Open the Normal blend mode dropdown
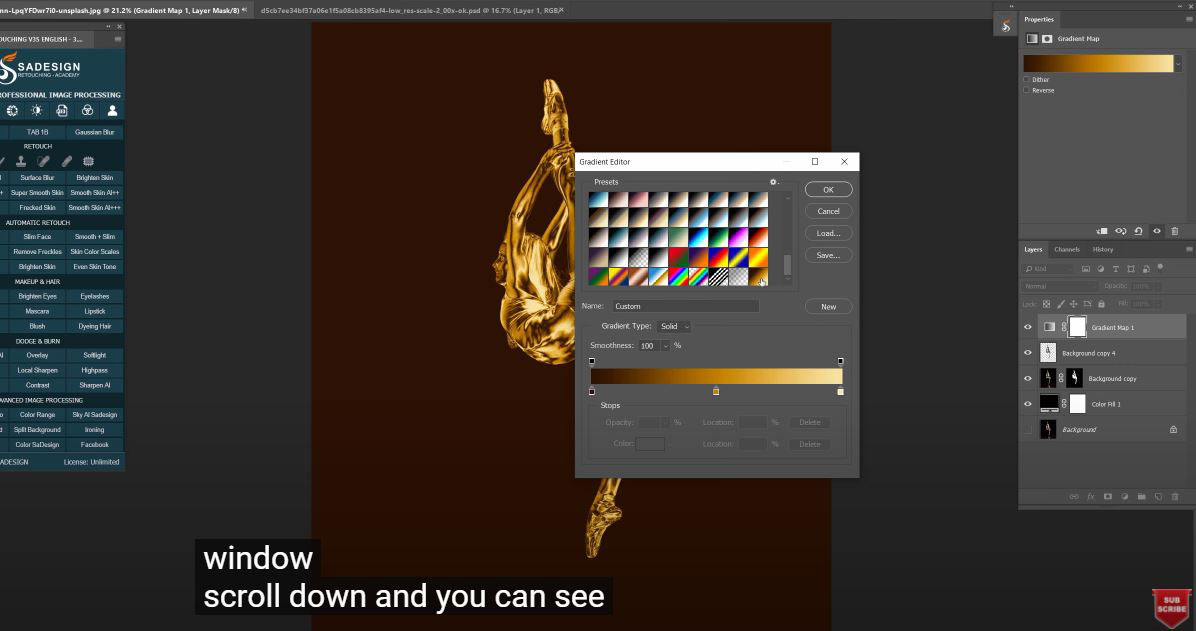The image size is (1196, 631). coord(1059,286)
